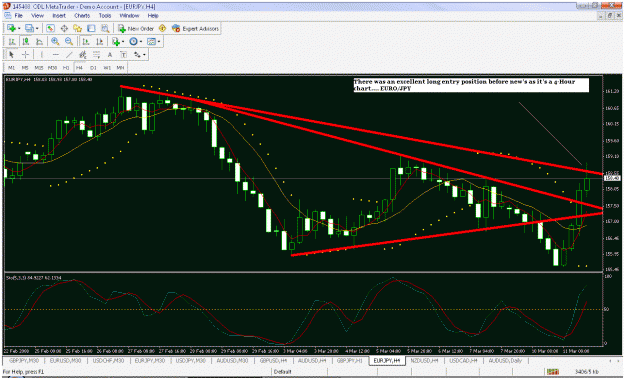Switch to the GBPJPY,H1 chart tab

point(349,360)
